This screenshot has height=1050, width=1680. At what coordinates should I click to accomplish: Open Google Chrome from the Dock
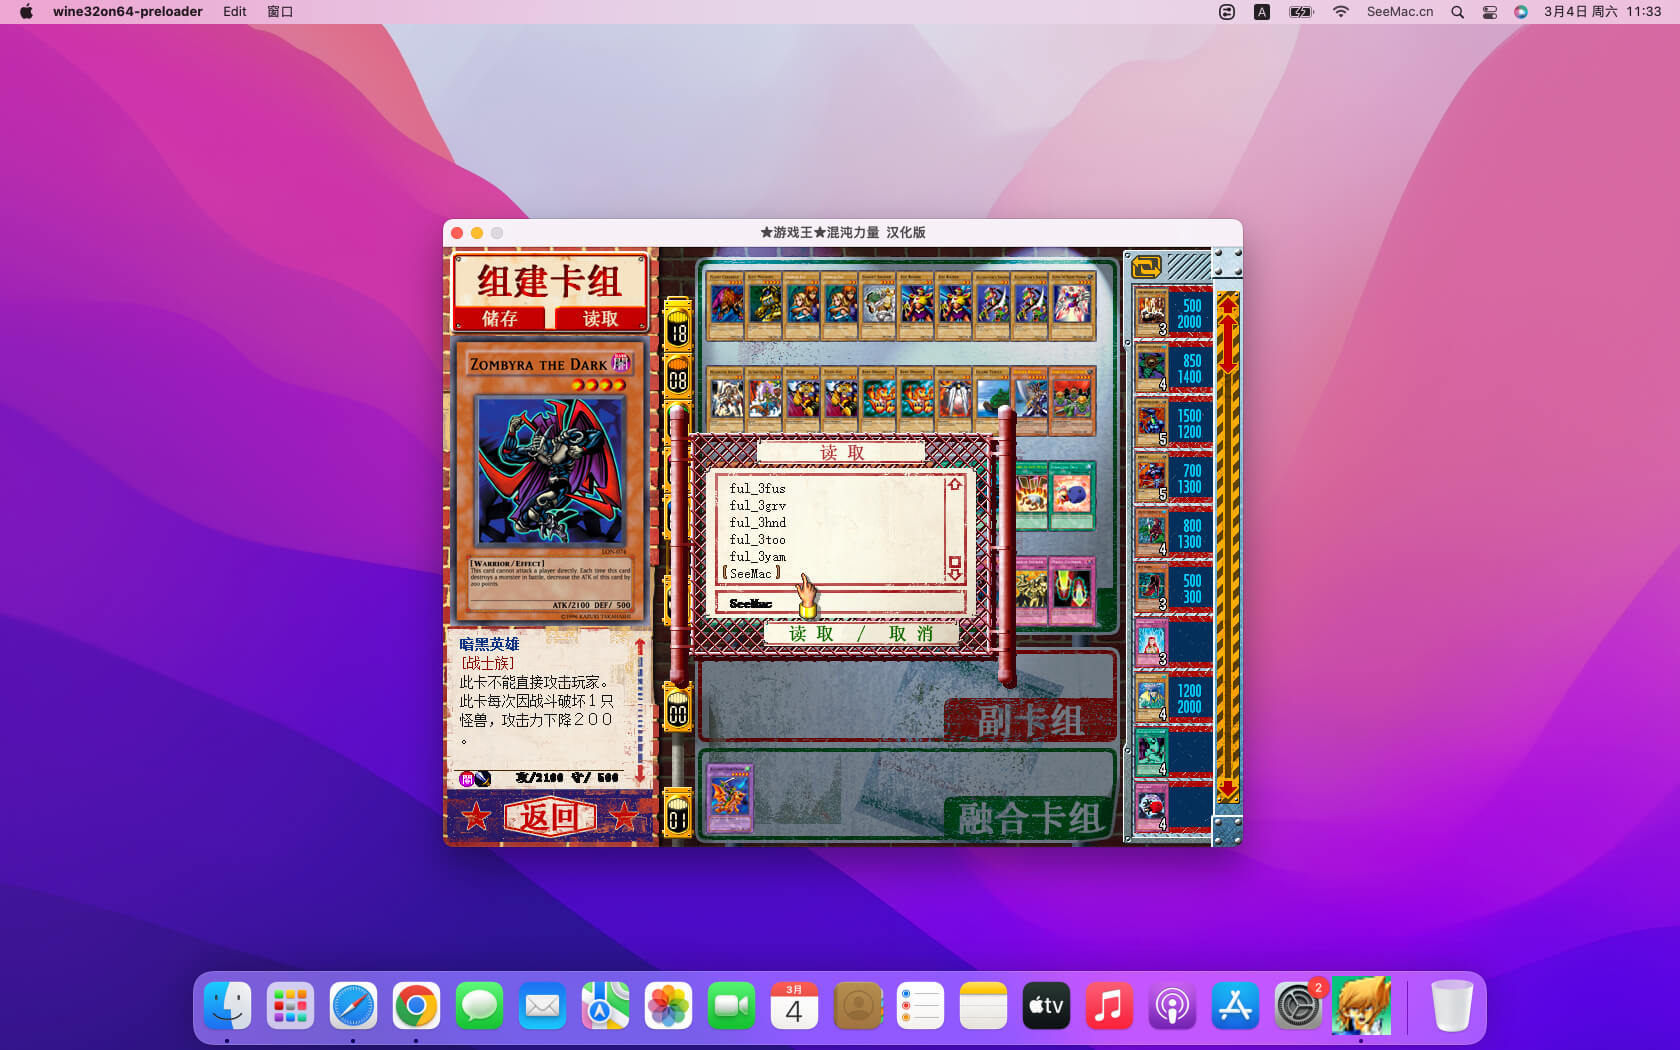tap(417, 1006)
